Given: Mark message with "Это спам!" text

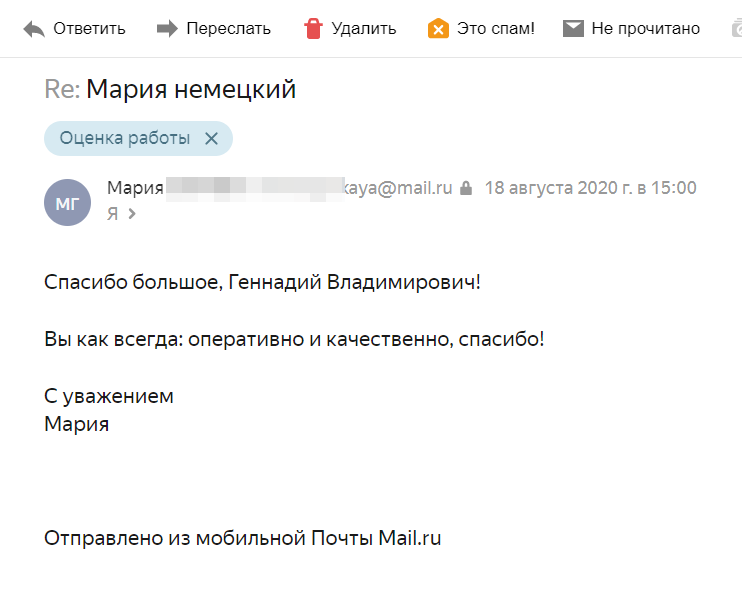Looking at the screenshot, I should 495,28.
